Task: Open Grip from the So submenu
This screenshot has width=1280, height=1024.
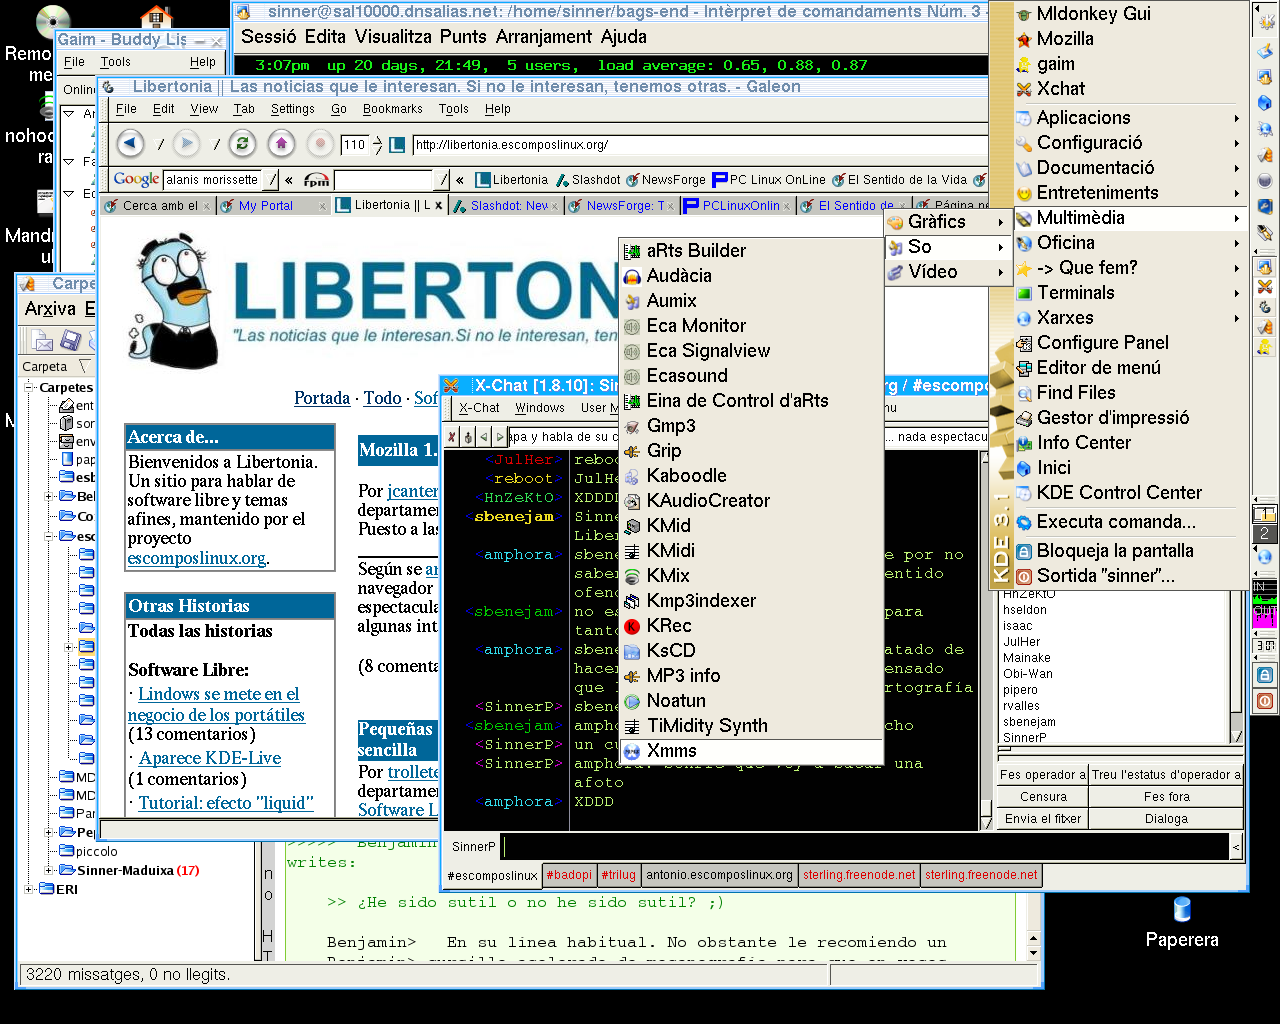Action: [750, 451]
